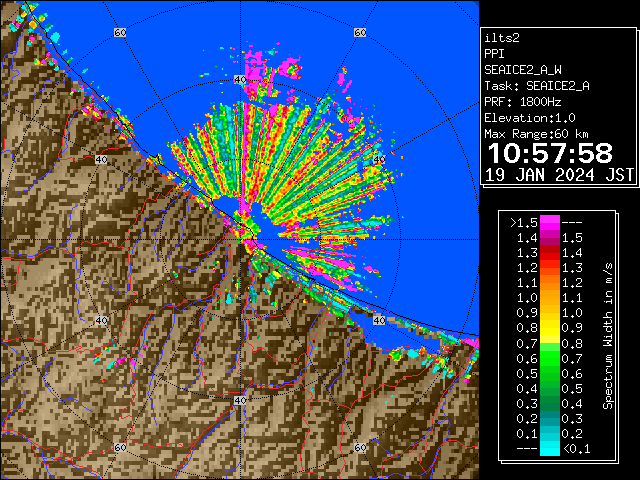
Task: Click the >1.5 legend label
Action: coord(524,223)
